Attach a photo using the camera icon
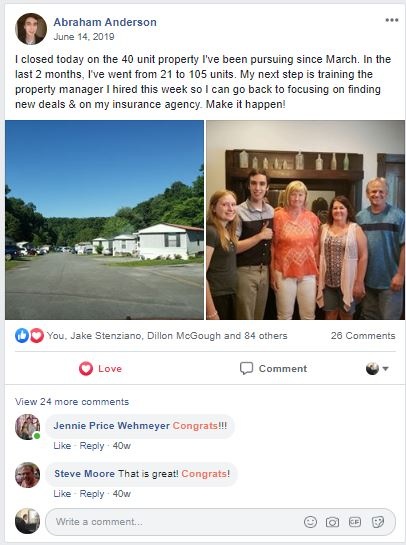Viewport: 406px width, 545px height. click(x=332, y=522)
